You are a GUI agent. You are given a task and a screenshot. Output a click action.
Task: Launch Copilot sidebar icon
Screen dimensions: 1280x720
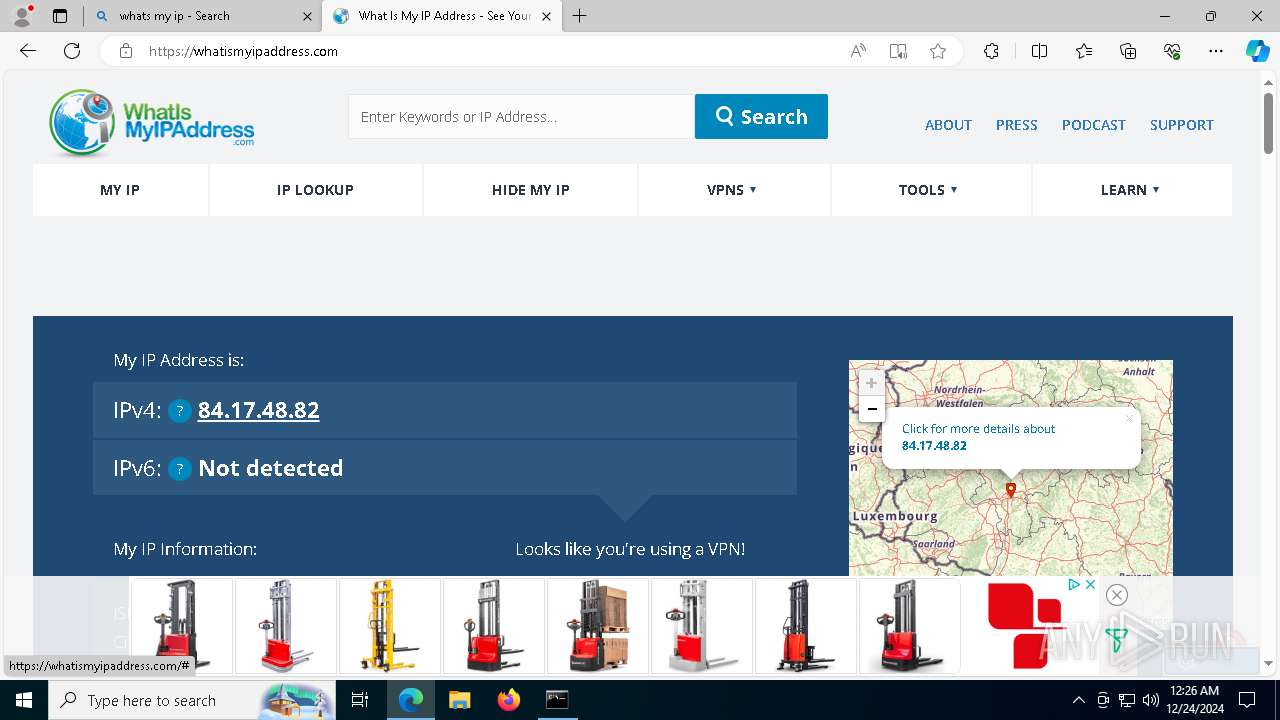point(1257,51)
